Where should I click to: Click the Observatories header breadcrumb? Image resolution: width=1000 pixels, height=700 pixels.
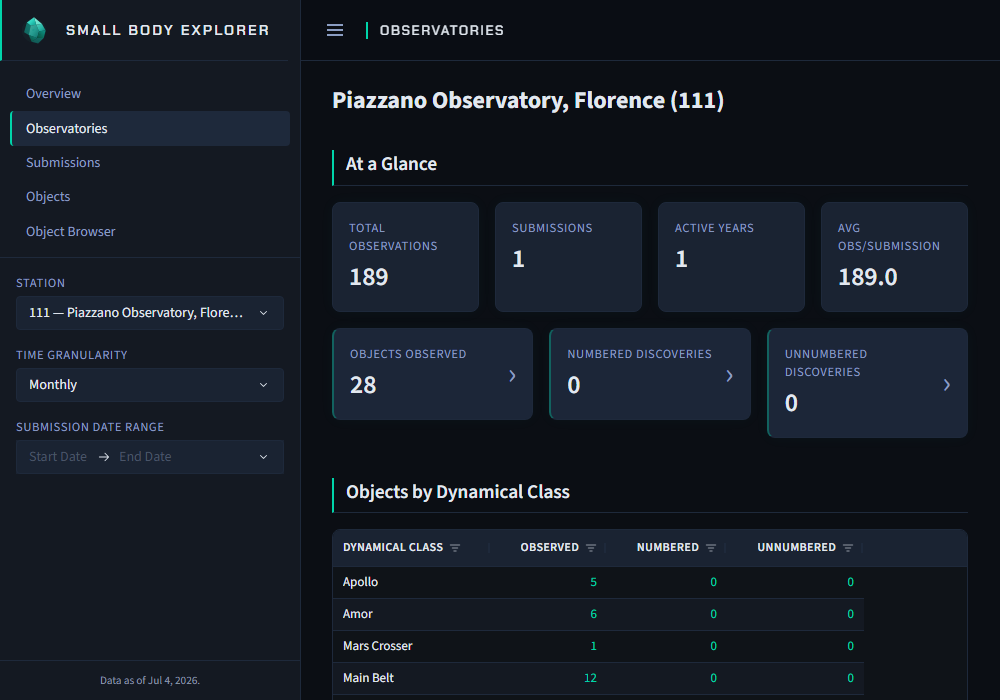(x=441, y=30)
